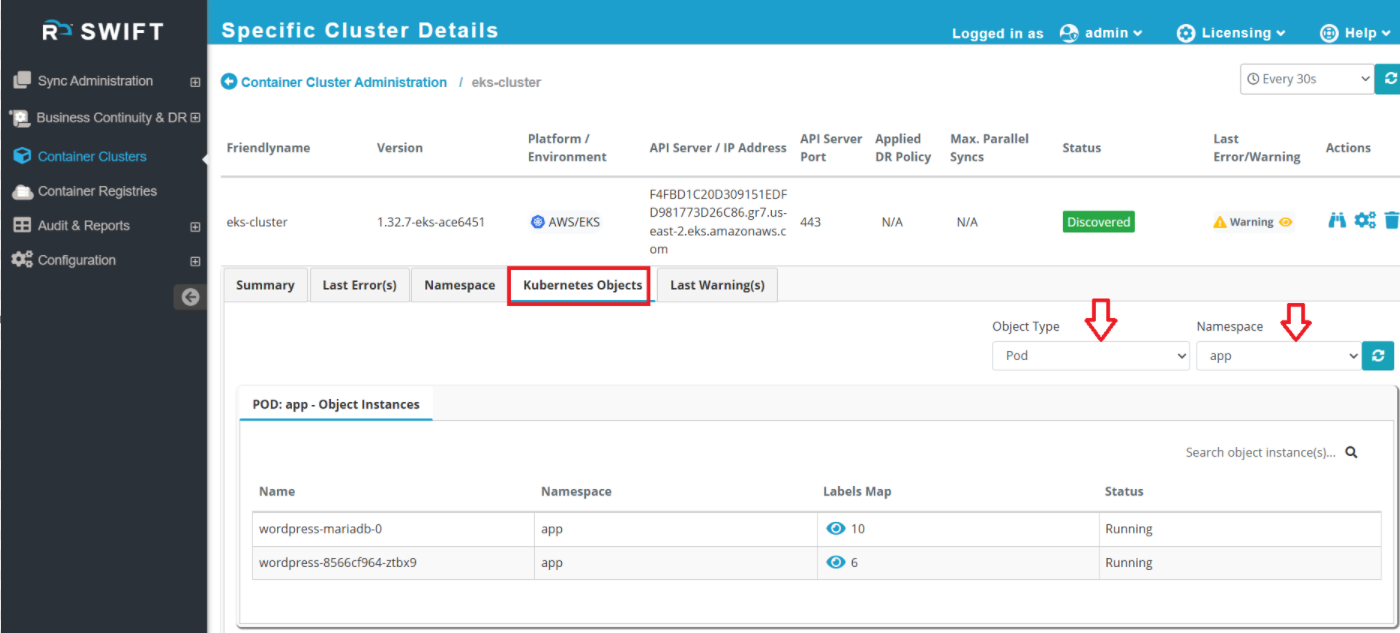
Task: Open the Namespace dropdown showing app
Action: (x=1279, y=355)
